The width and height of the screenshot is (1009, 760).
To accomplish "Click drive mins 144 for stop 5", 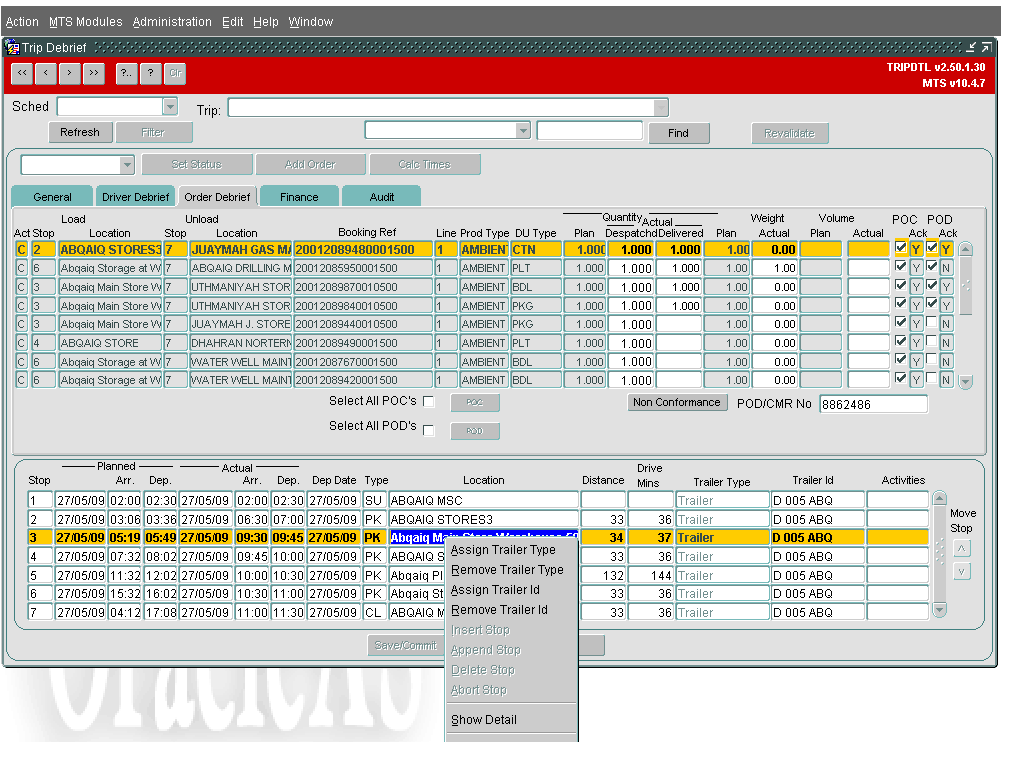I will 651,575.
